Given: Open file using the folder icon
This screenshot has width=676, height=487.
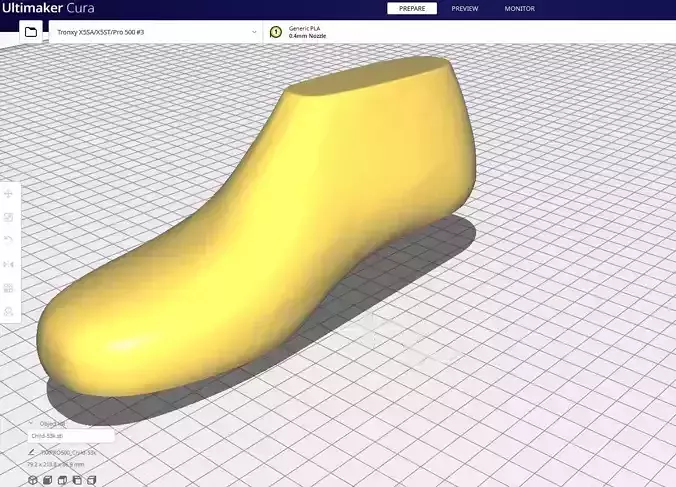Looking at the screenshot, I should (31, 32).
